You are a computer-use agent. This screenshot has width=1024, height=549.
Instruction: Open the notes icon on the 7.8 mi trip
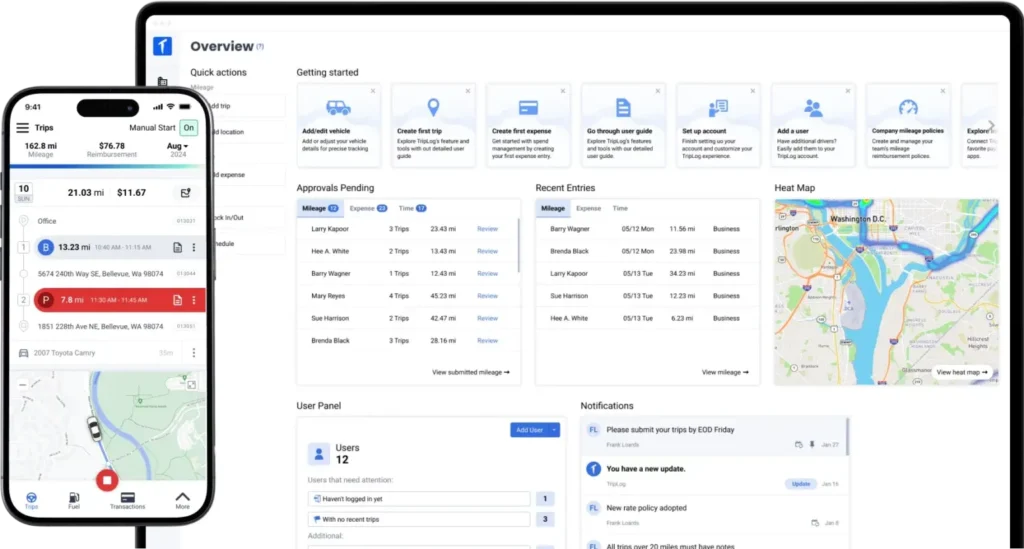pyautogui.click(x=177, y=300)
